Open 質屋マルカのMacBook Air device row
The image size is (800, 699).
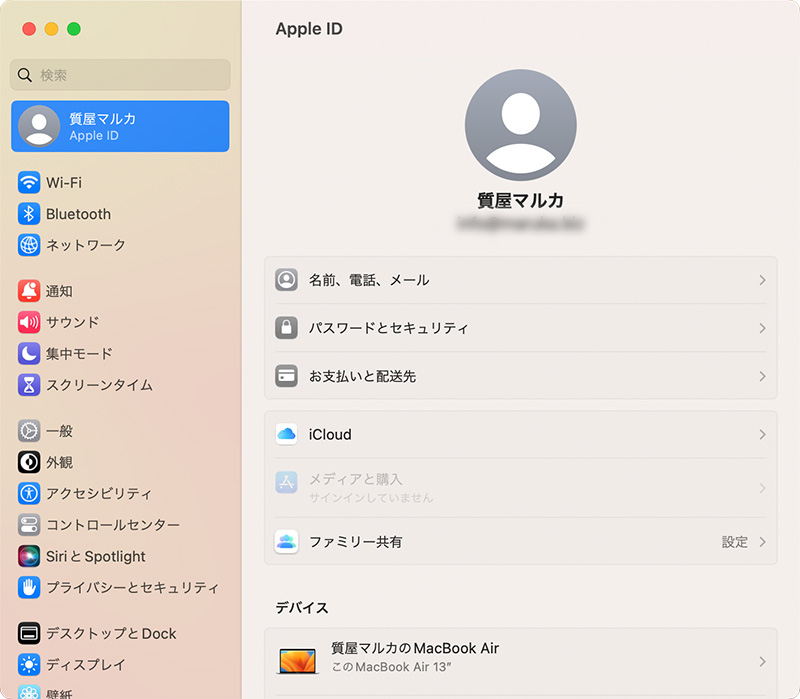coord(520,658)
